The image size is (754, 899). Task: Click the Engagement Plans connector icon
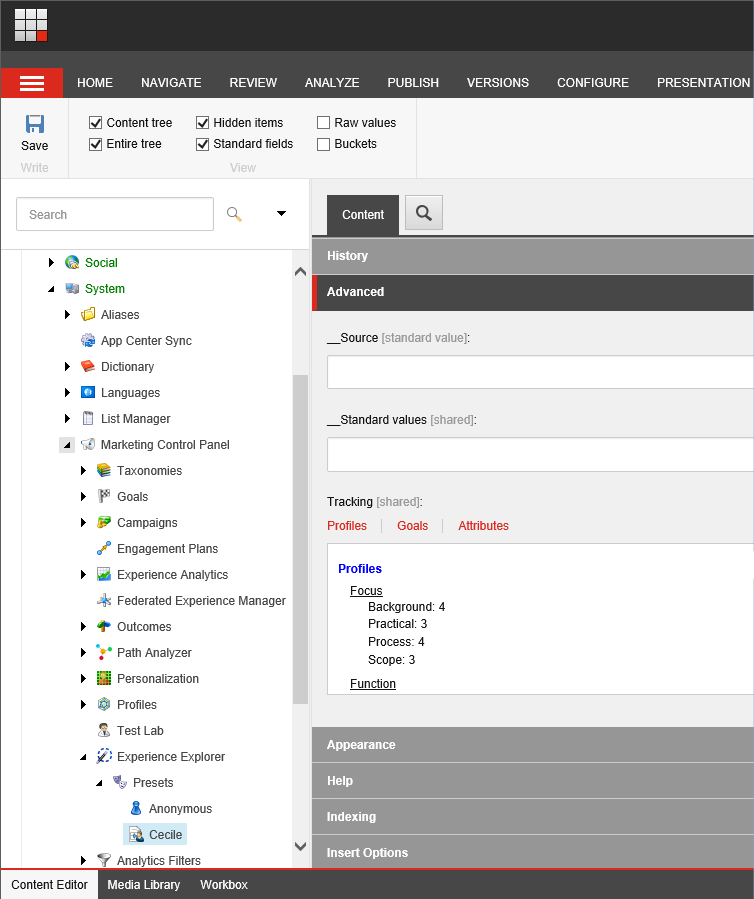pyautogui.click(x=104, y=548)
